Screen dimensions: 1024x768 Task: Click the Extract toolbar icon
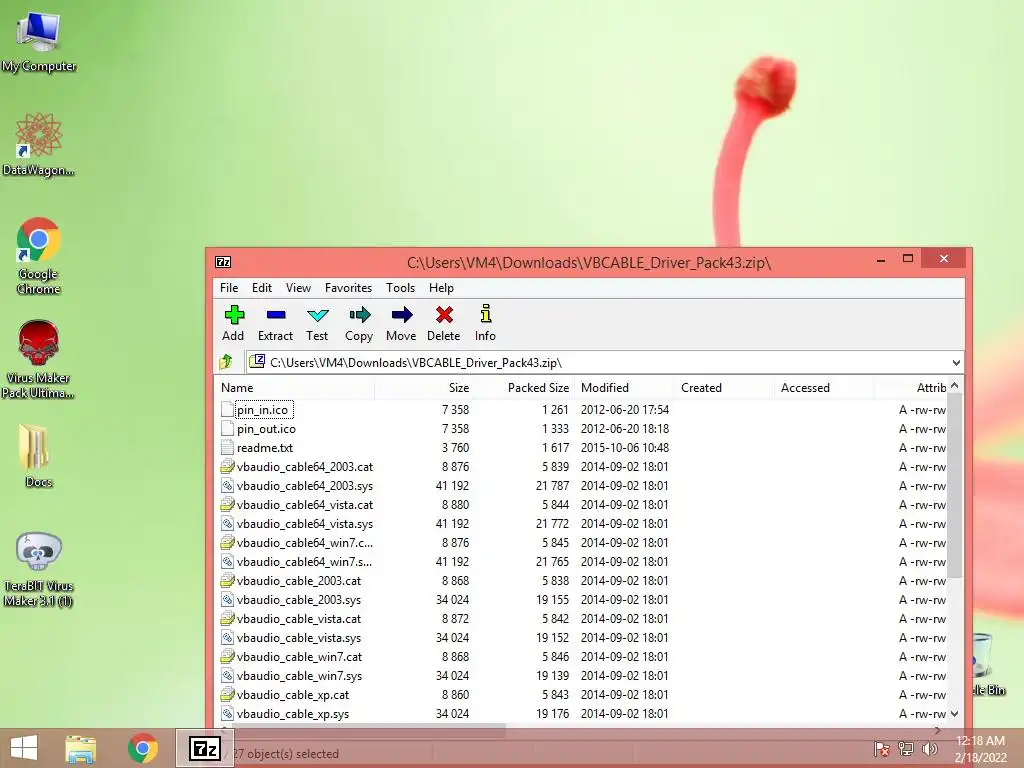pyautogui.click(x=276, y=315)
